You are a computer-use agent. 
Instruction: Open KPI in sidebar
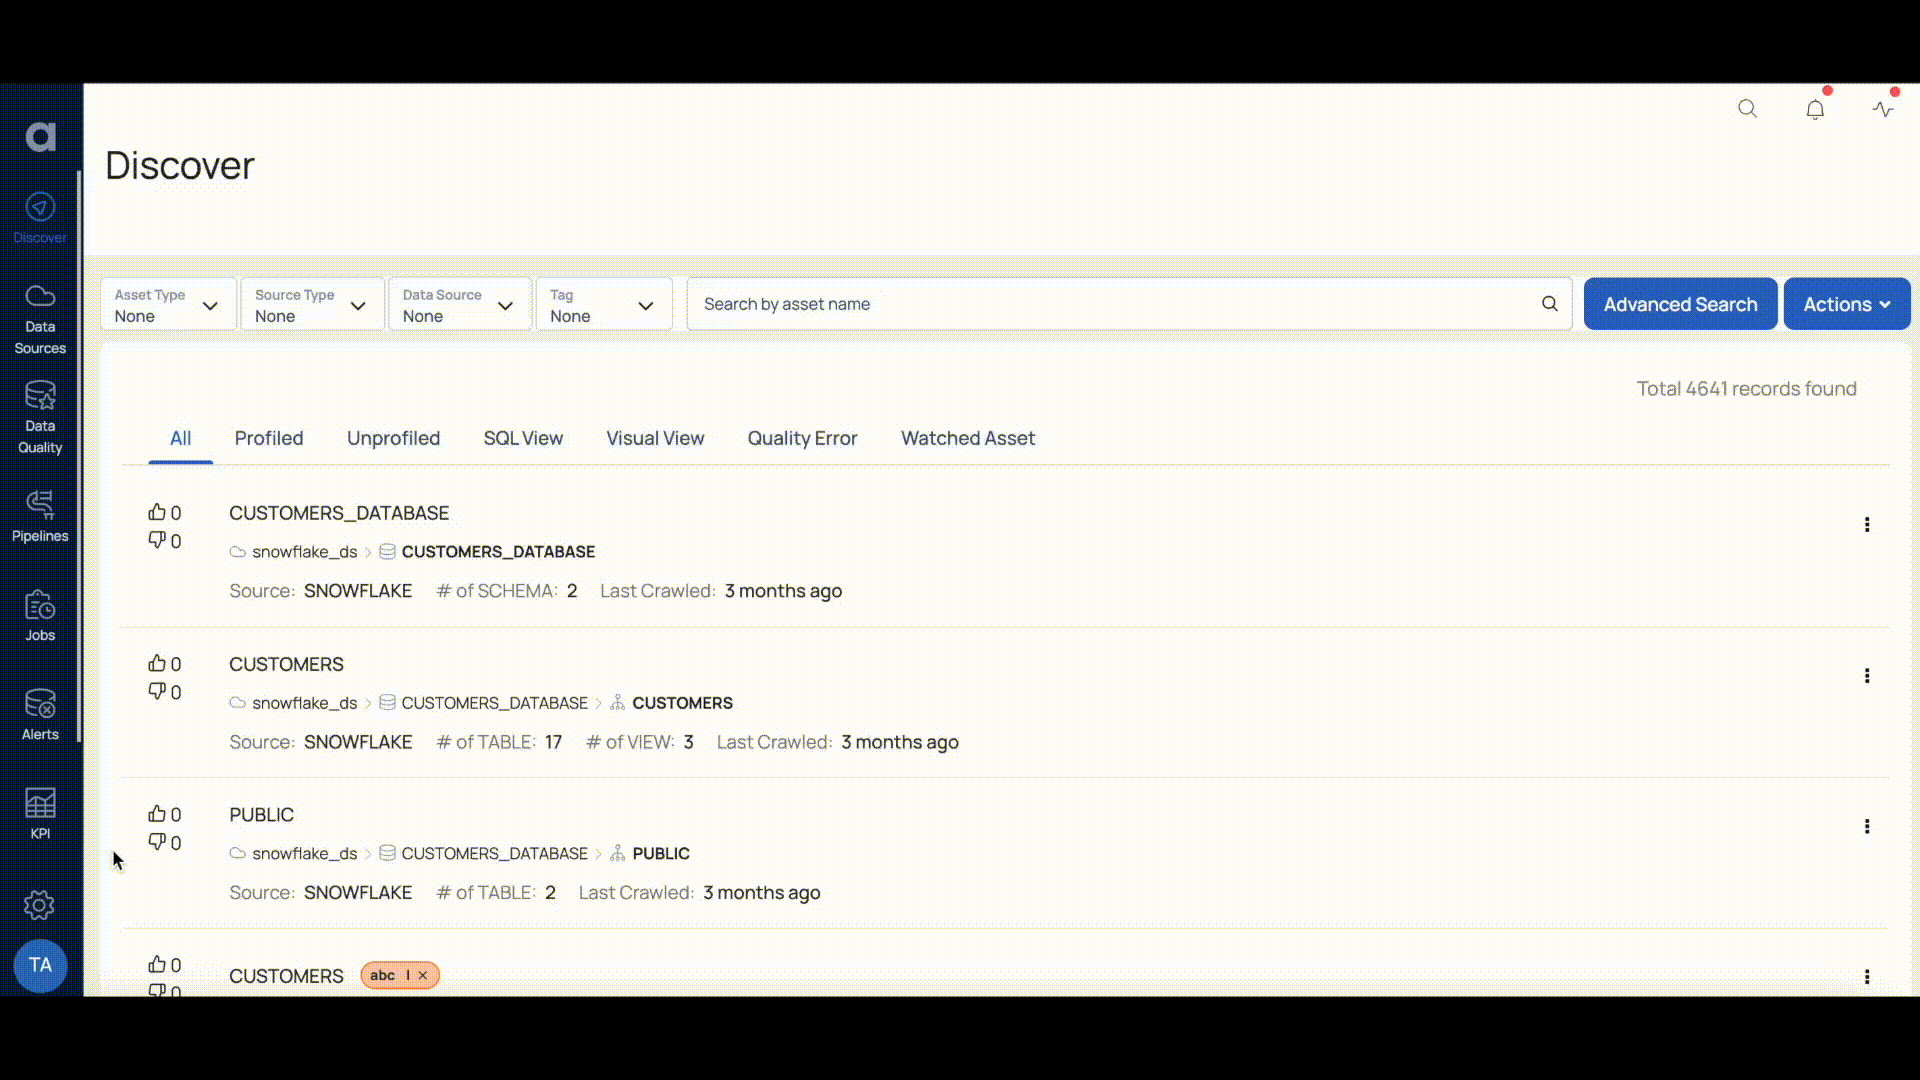(40, 813)
